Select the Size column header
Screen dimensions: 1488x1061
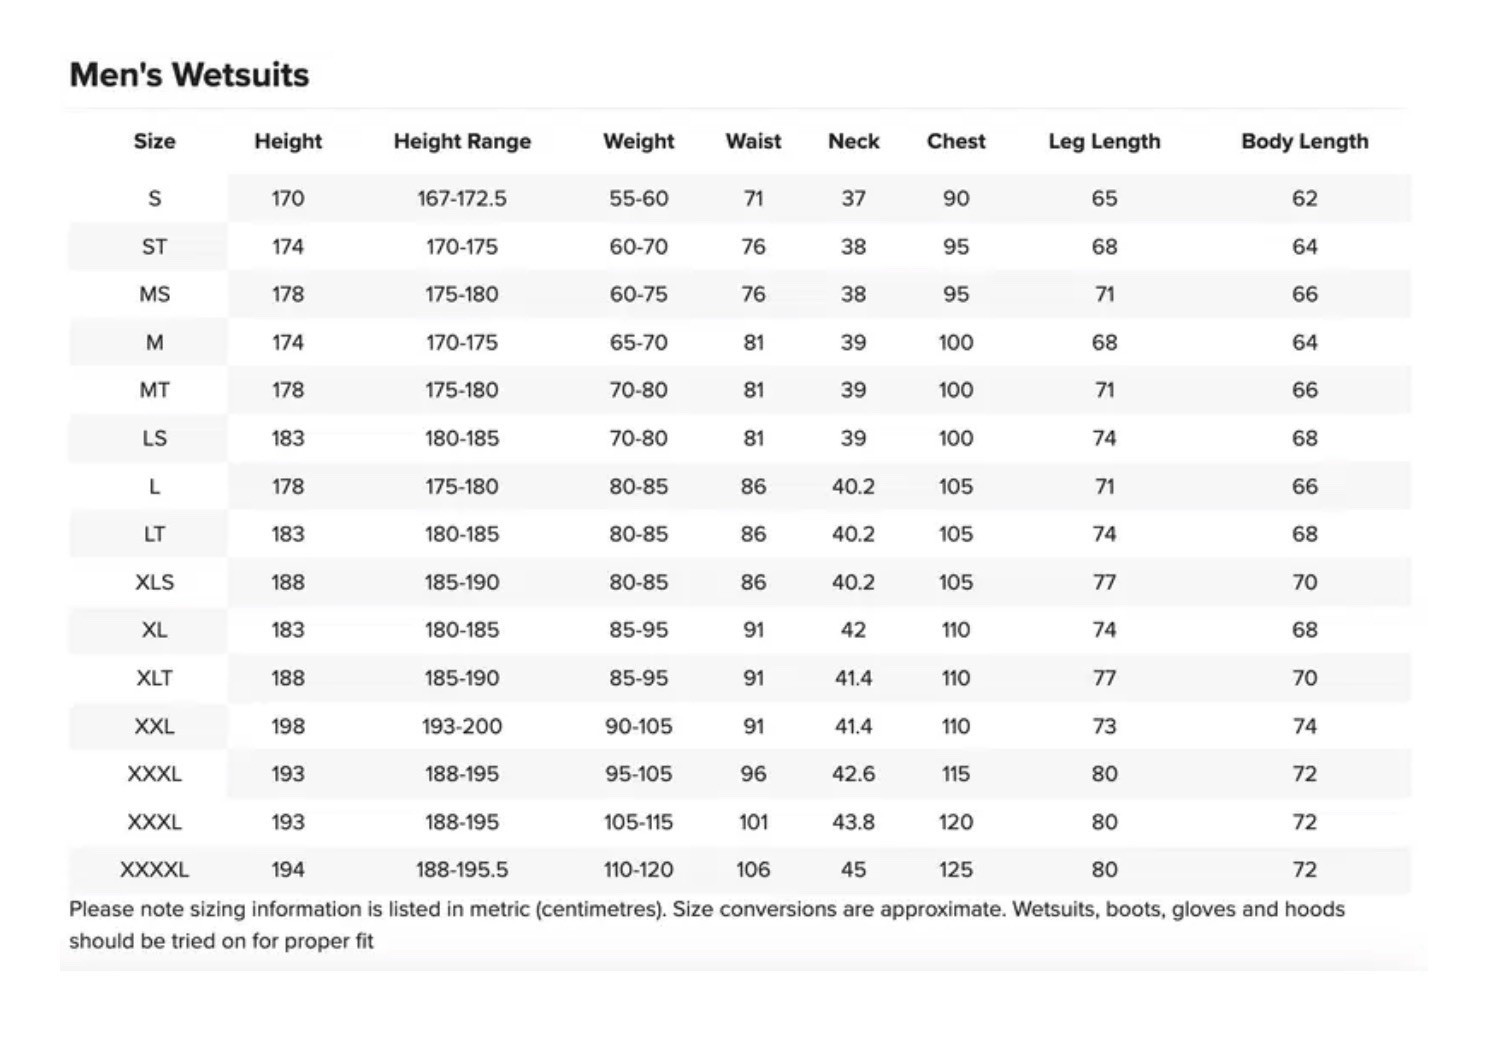pyautogui.click(x=154, y=141)
